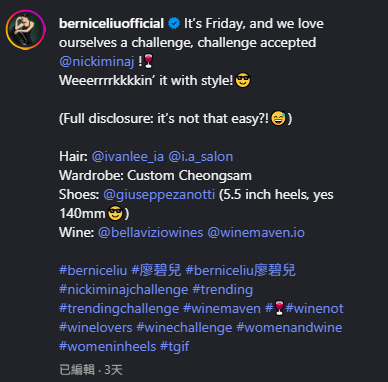388x382 pixels.
Task: Go to @bellaviziowines profile
Action: (x=150, y=233)
